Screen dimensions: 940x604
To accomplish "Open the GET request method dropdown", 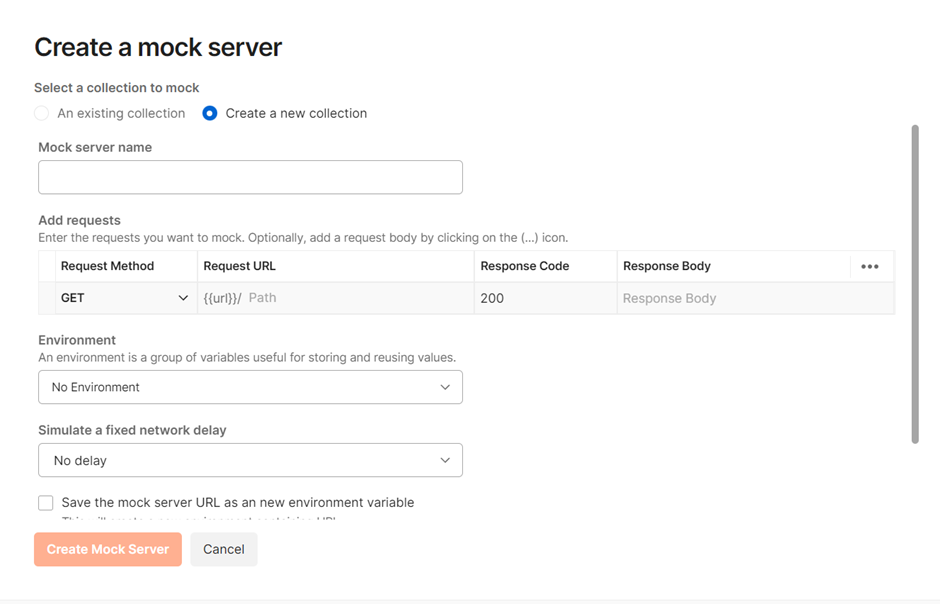I will (125, 298).
